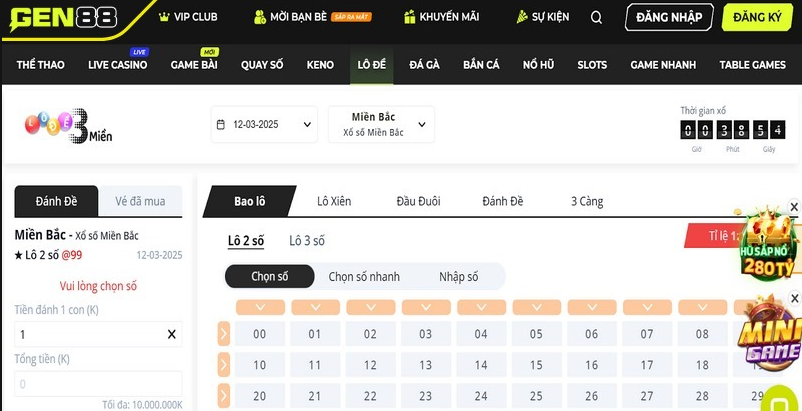Close the Hũ Sắp Nổ floating banner
Screen dimensions: 802x411
tap(794, 207)
